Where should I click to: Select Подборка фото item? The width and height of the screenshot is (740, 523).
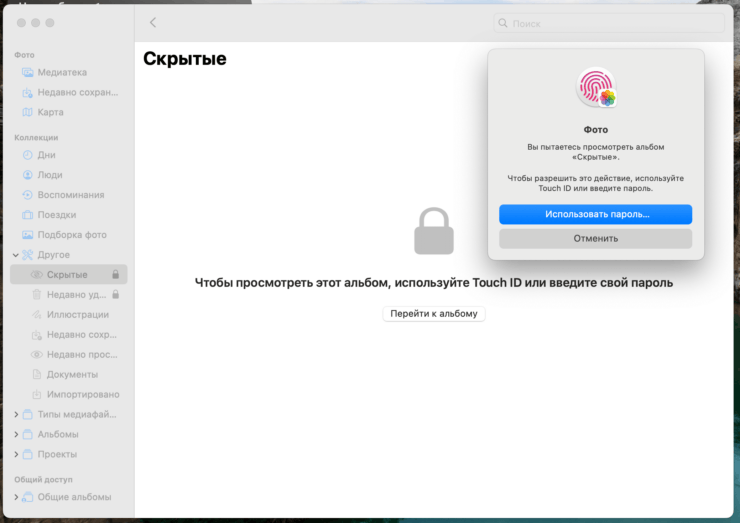(69, 235)
